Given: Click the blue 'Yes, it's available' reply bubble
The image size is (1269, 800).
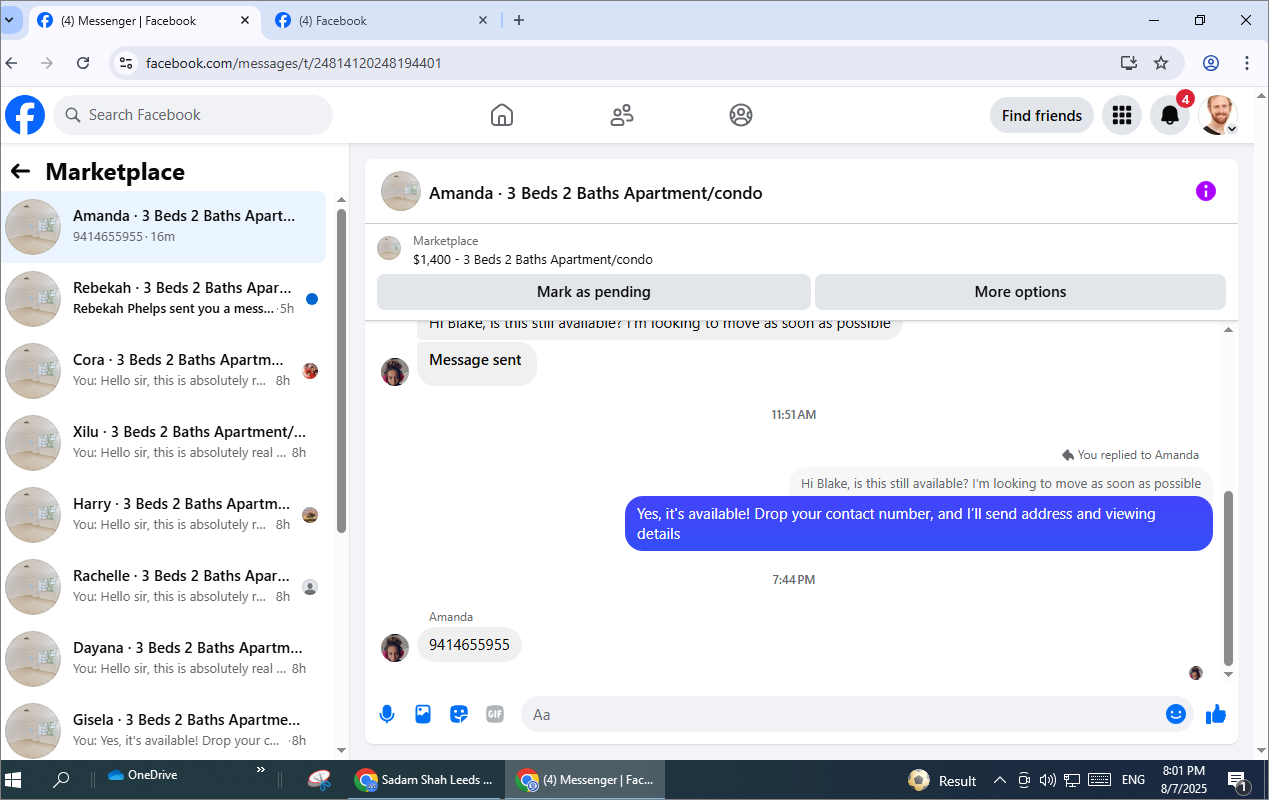Looking at the screenshot, I should (918, 524).
